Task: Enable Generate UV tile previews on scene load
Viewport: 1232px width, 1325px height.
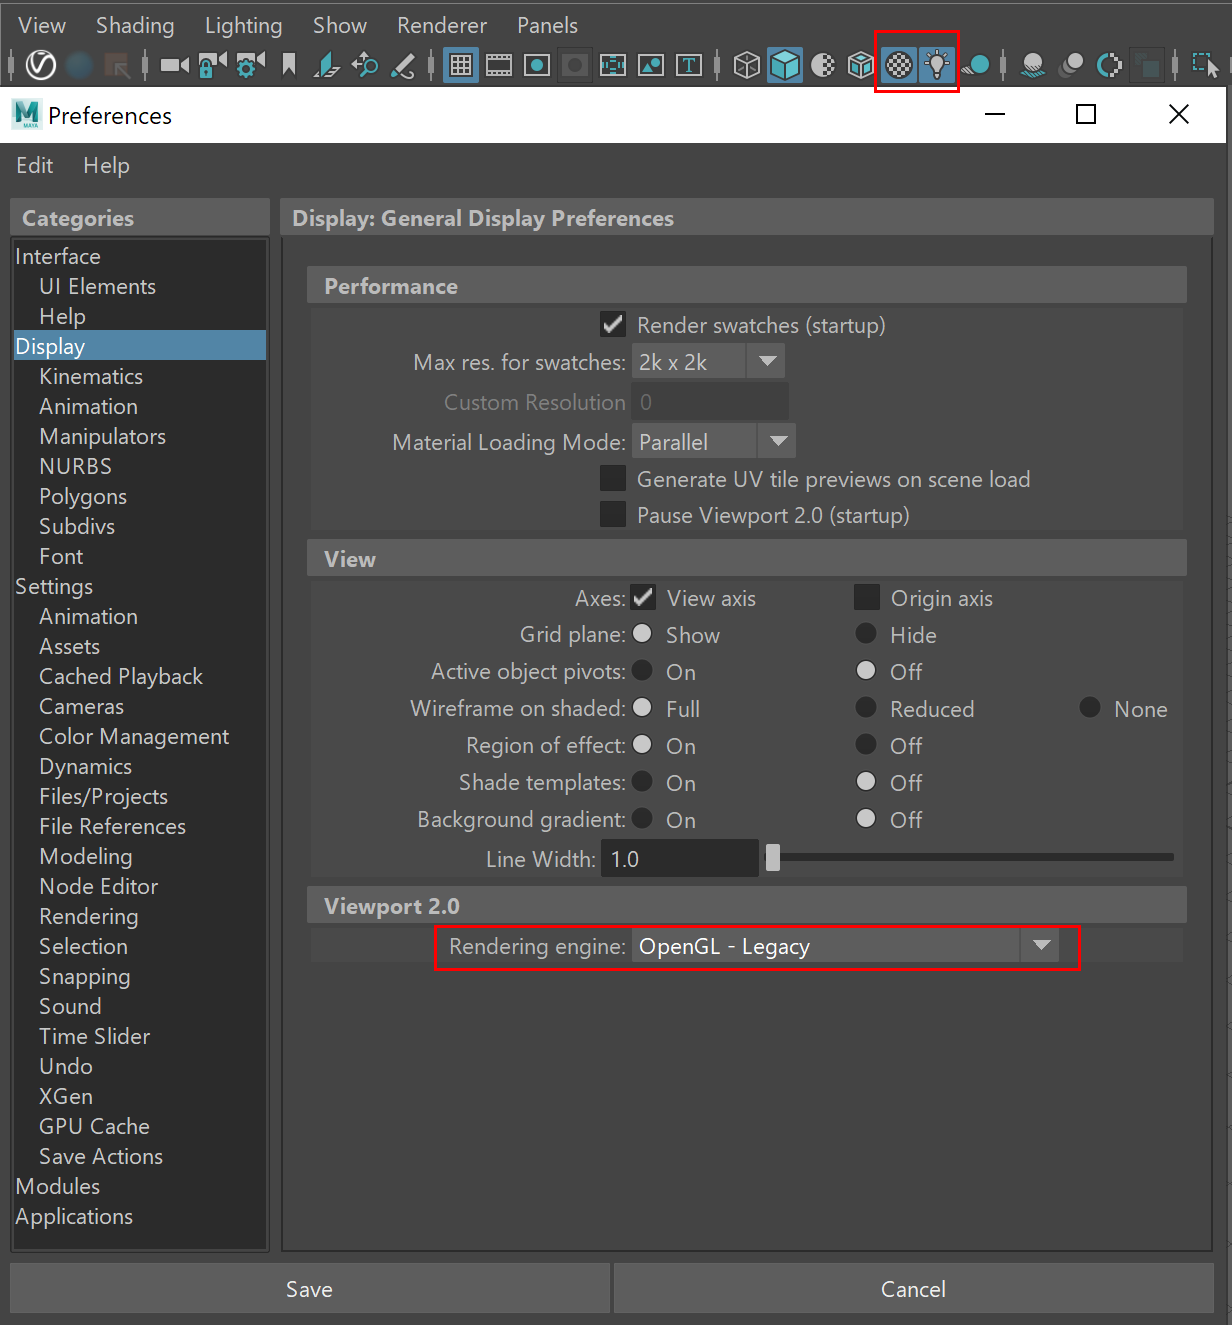Action: coord(613,478)
